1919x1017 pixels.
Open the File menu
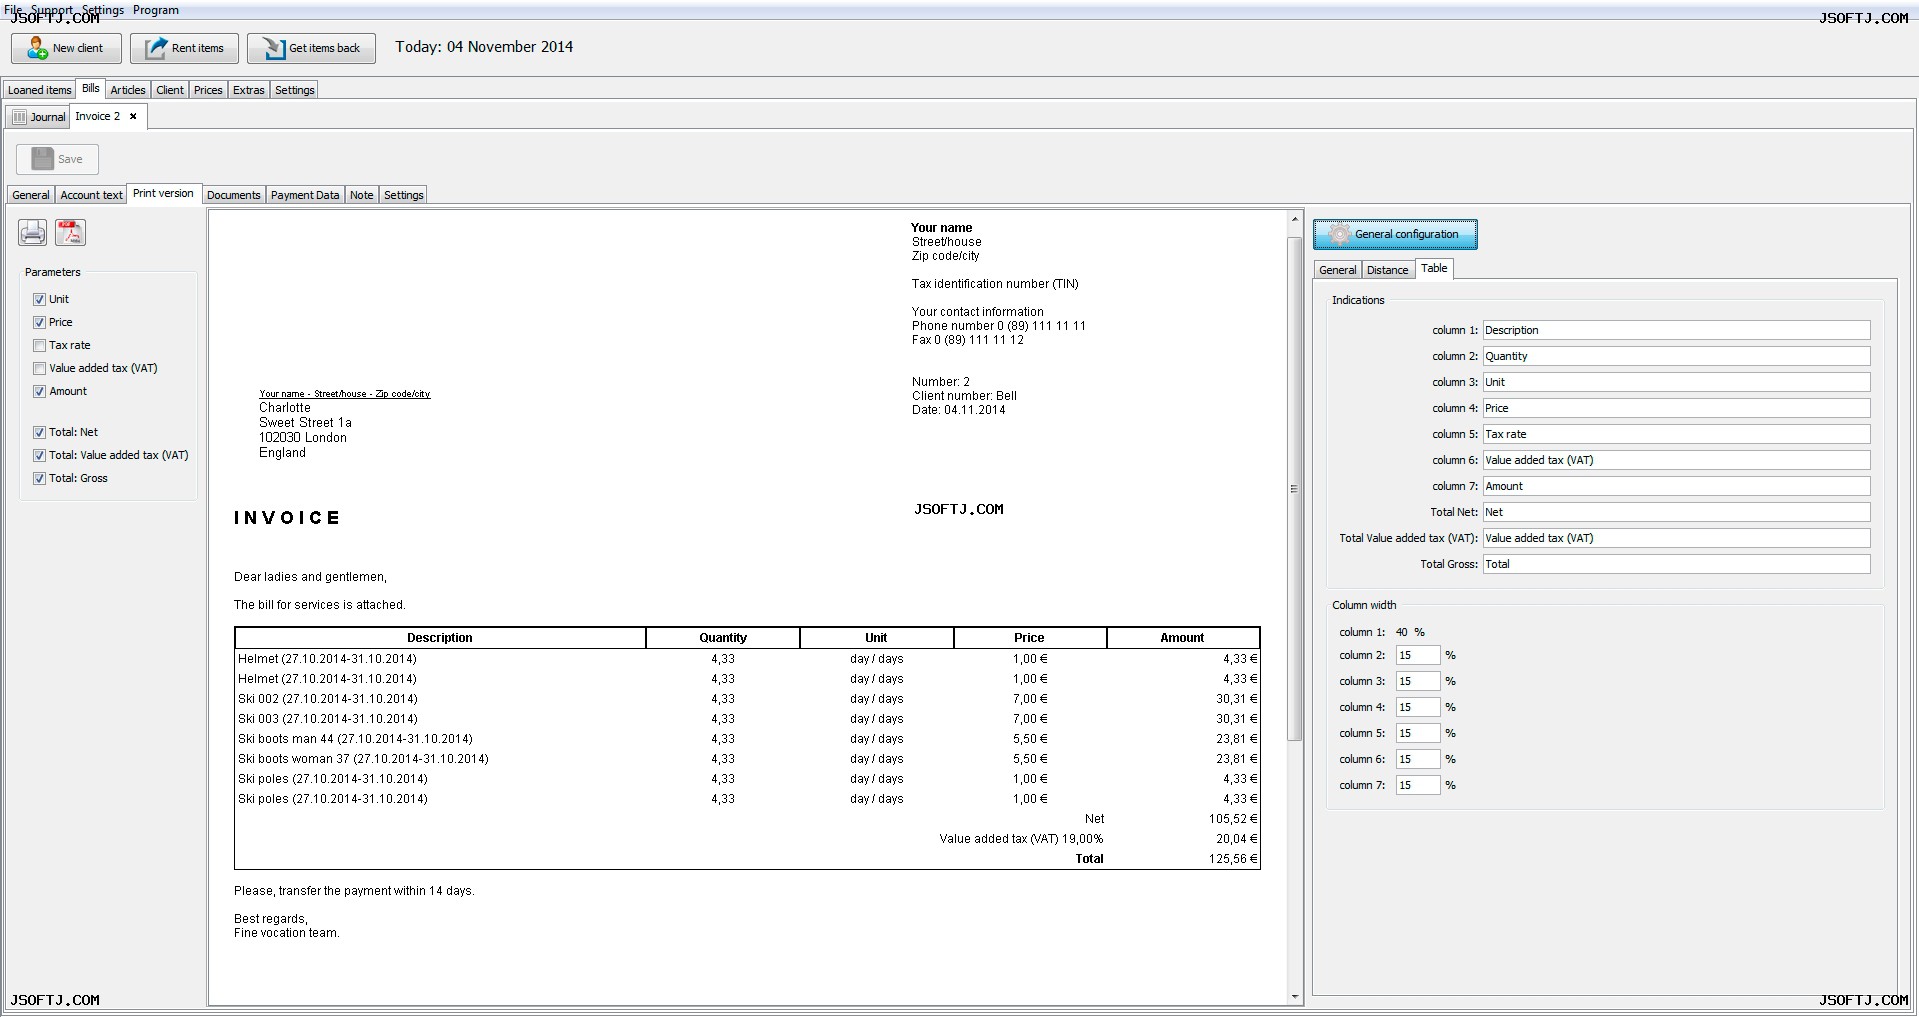point(13,9)
